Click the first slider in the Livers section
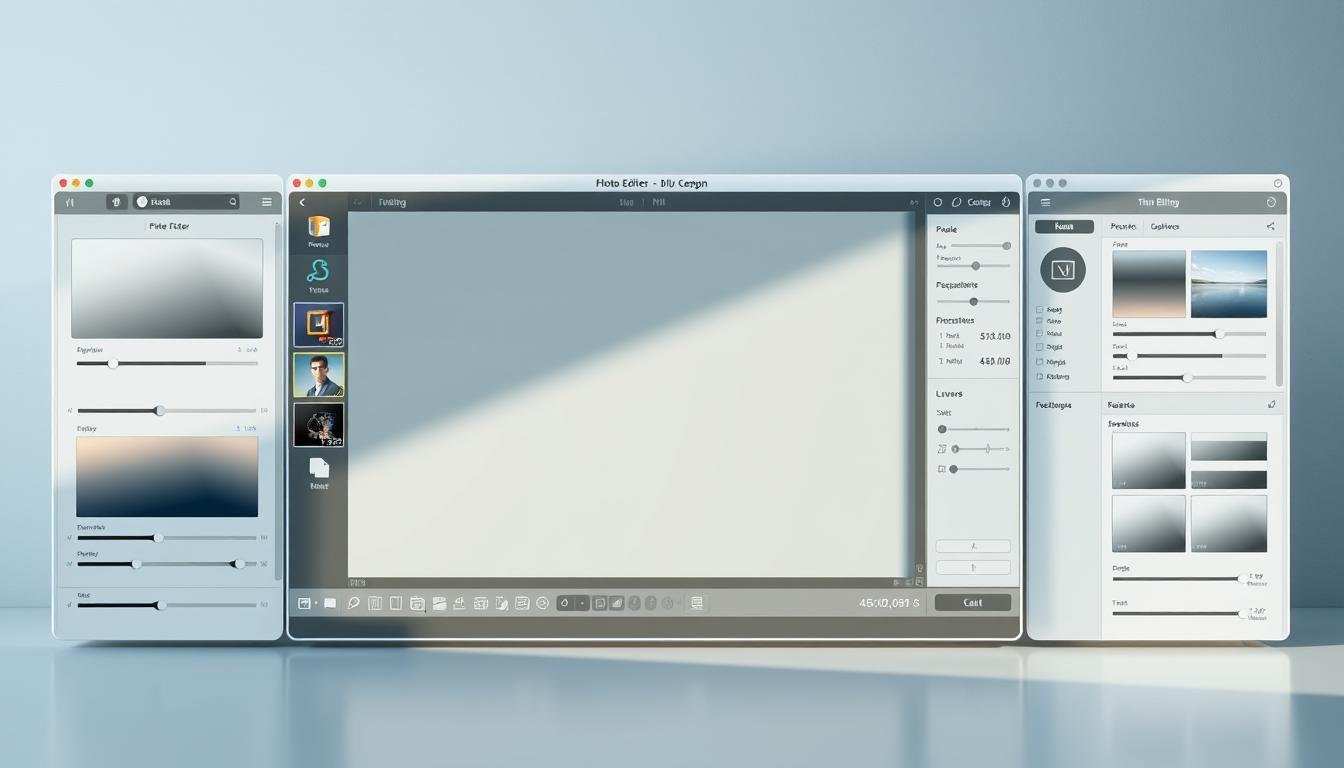 973,429
